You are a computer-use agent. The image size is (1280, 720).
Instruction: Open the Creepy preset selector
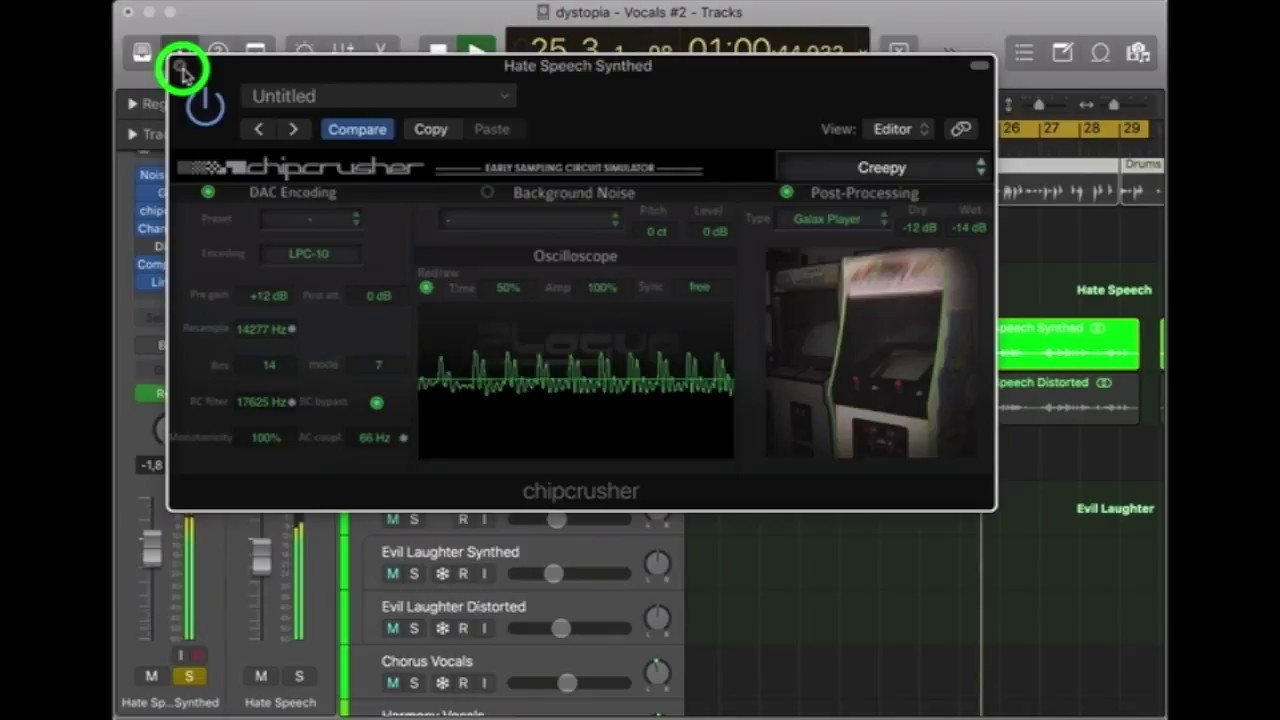[883, 167]
